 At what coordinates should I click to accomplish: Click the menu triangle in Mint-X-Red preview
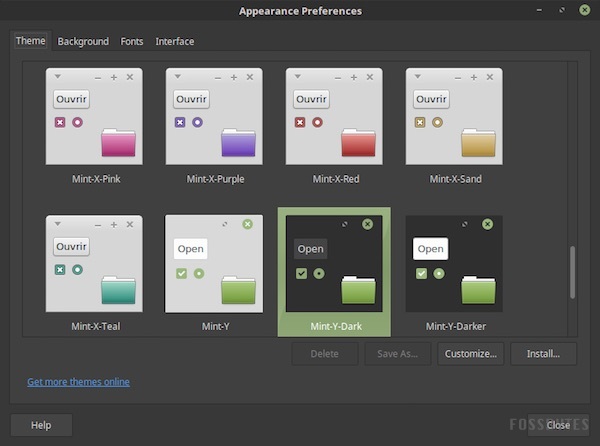tap(297, 77)
